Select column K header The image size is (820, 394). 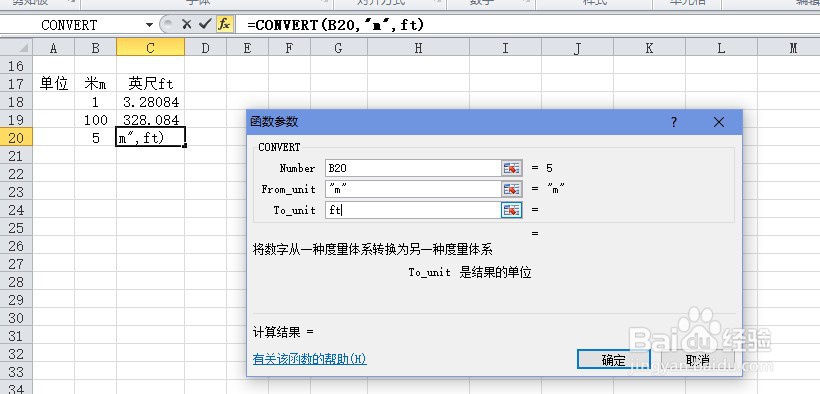[649, 48]
